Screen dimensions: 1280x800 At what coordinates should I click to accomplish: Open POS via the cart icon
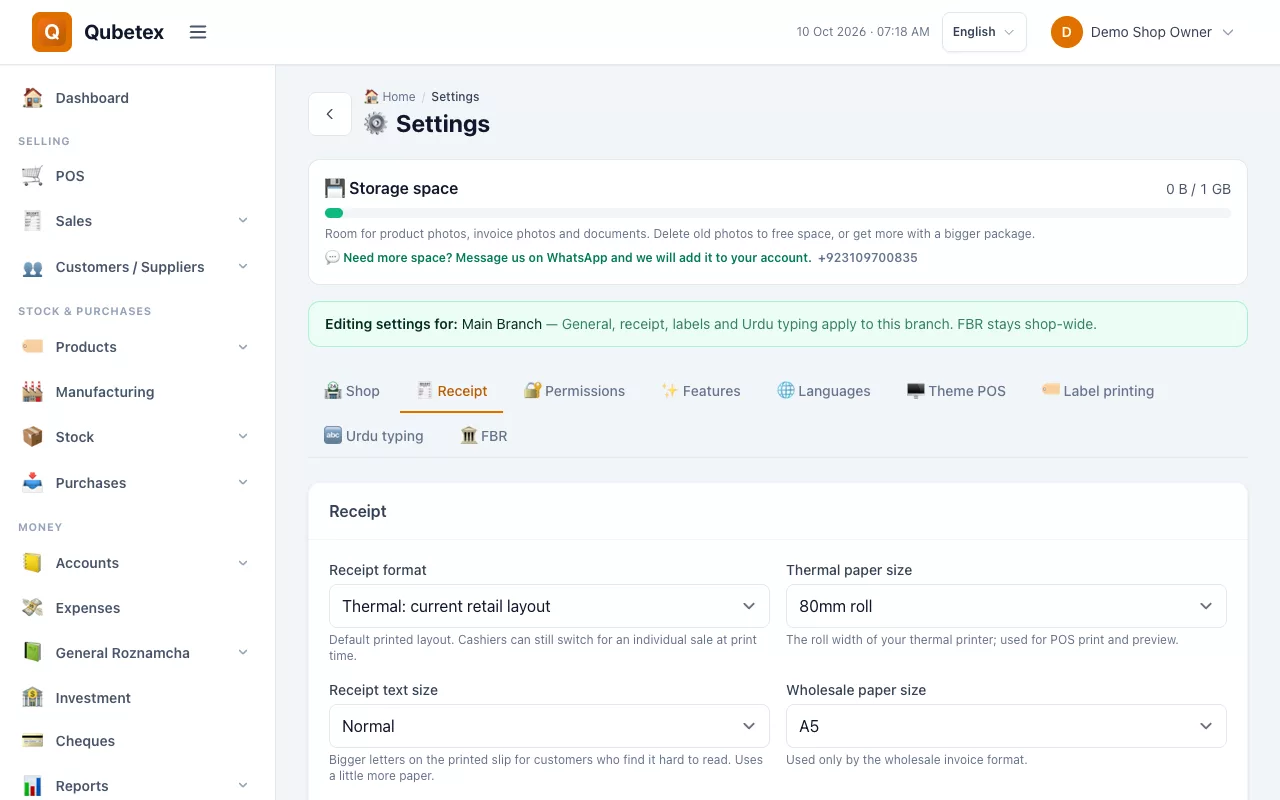pos(33,176)
